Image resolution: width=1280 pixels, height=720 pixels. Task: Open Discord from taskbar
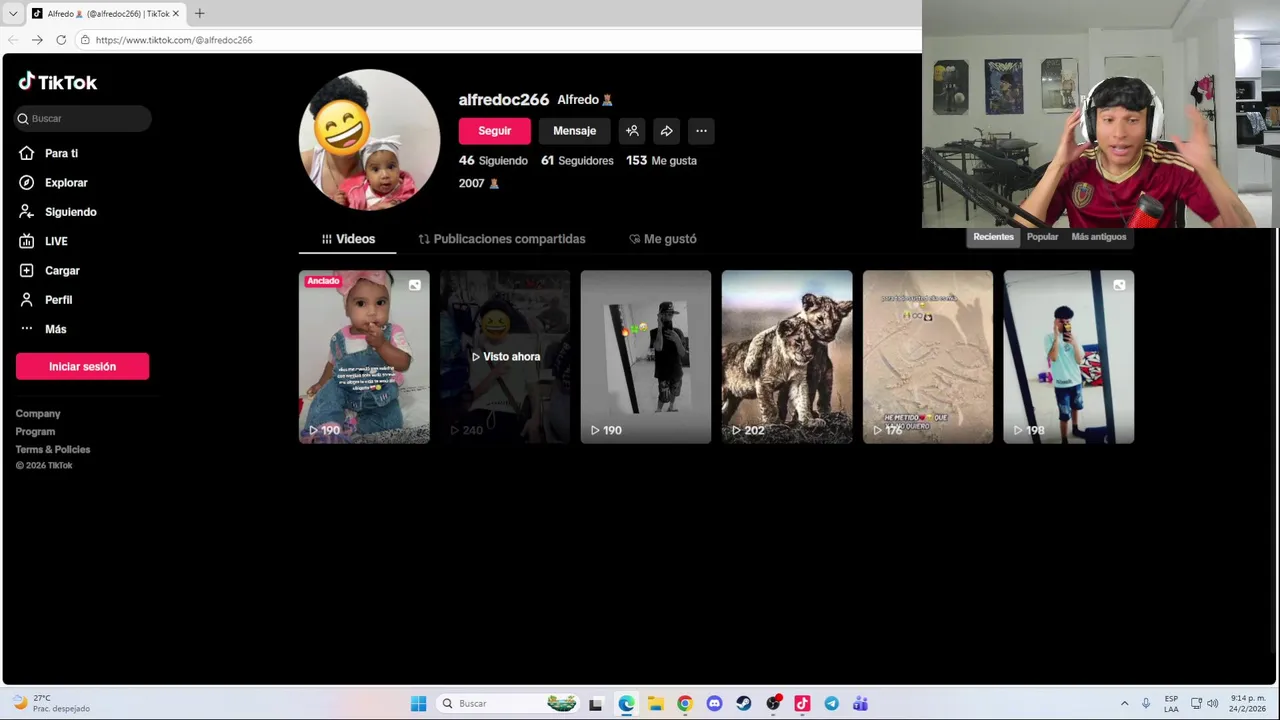click(714, 704)
